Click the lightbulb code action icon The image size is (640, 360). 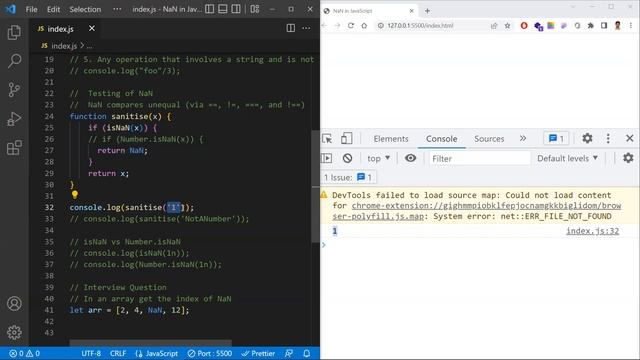pos(75,195)
